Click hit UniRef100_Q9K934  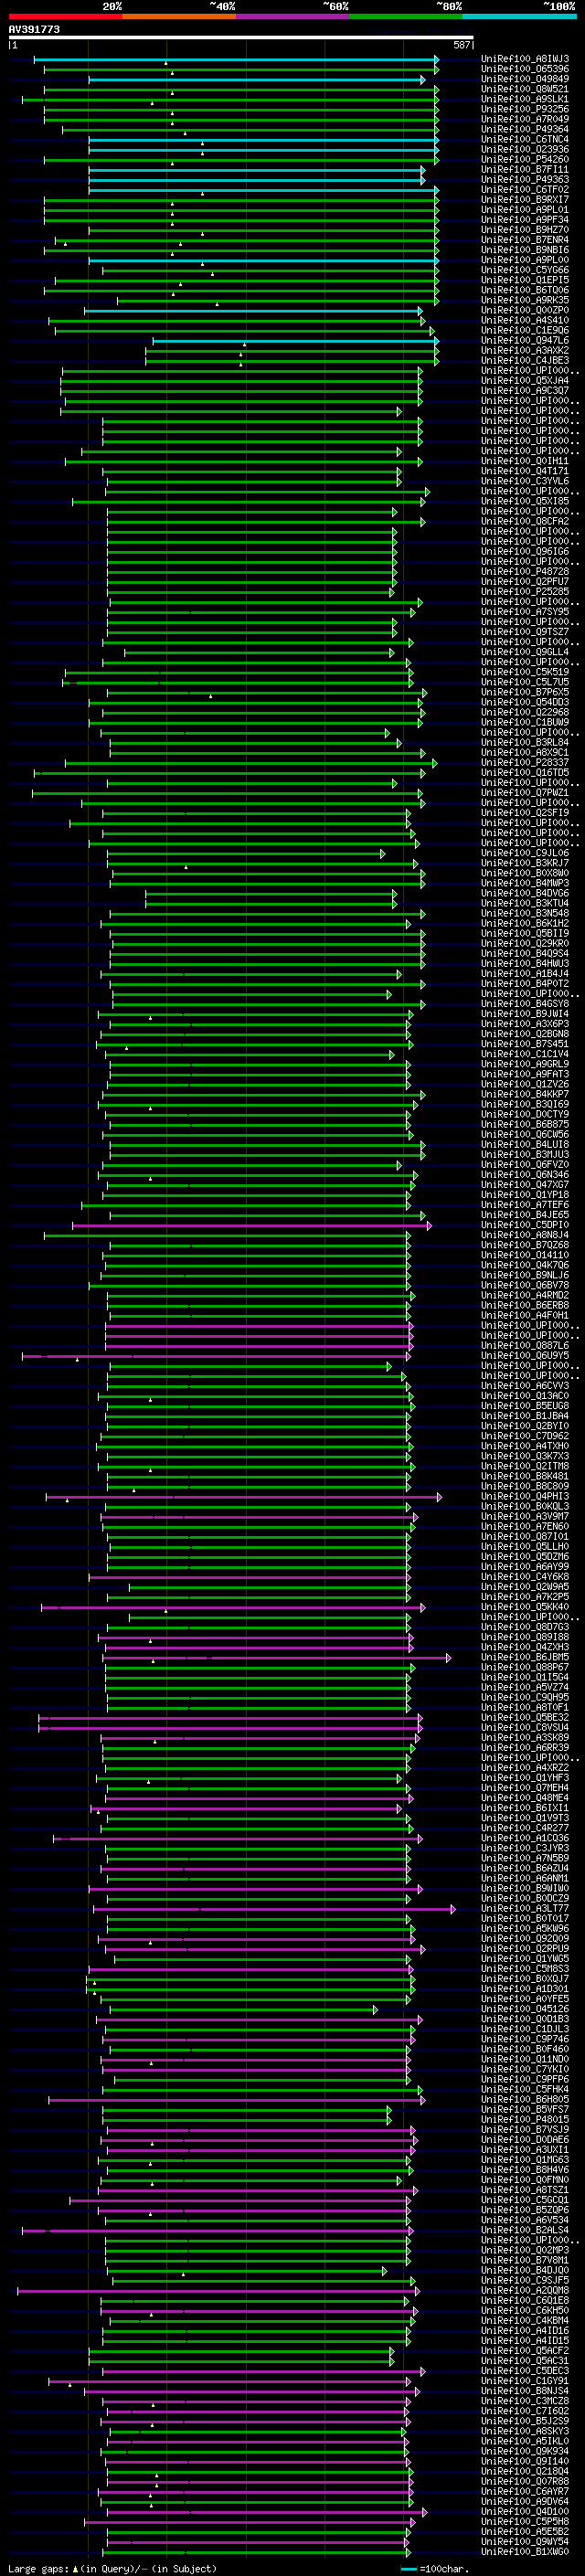[x=524, y=2451]
